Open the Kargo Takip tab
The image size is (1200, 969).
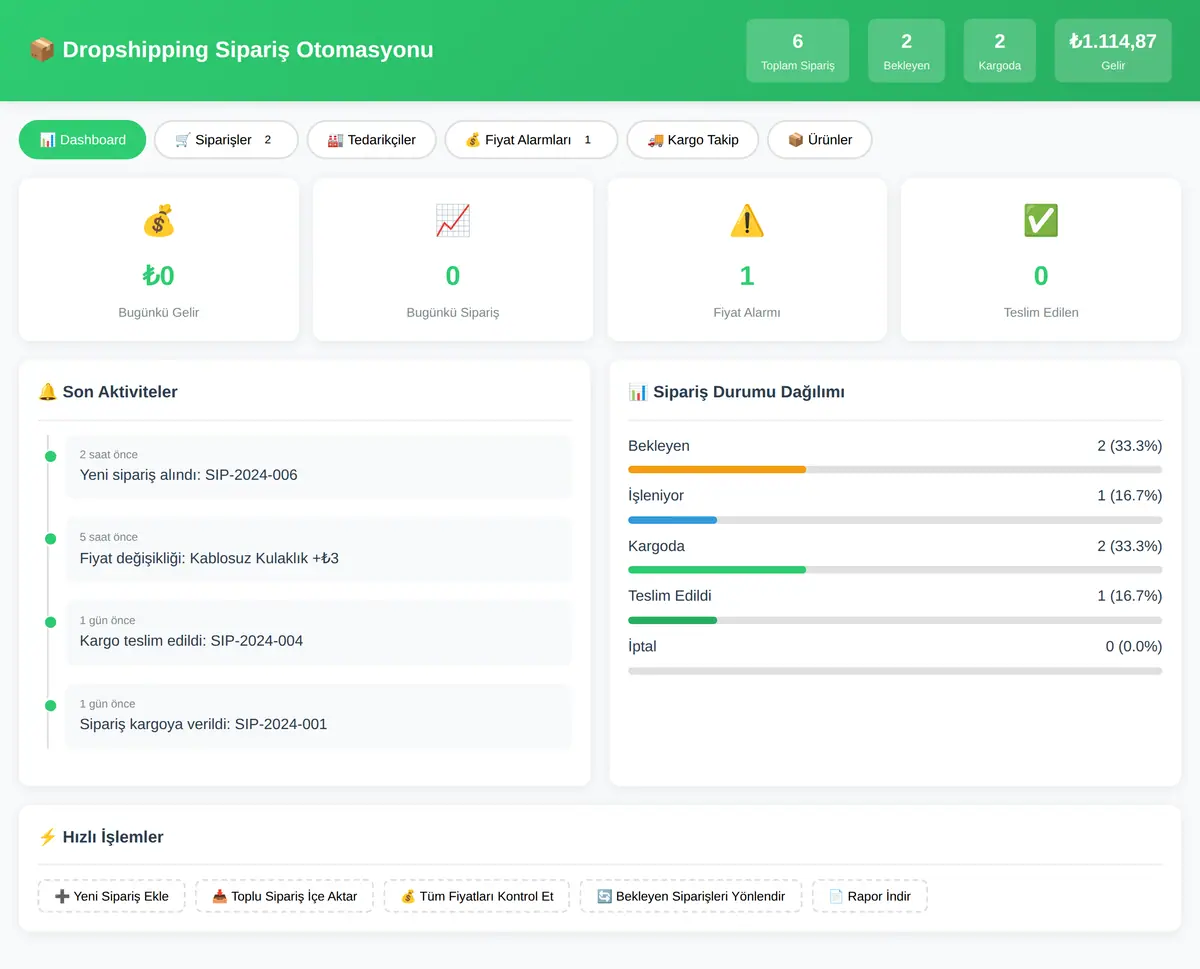point(692,140)
